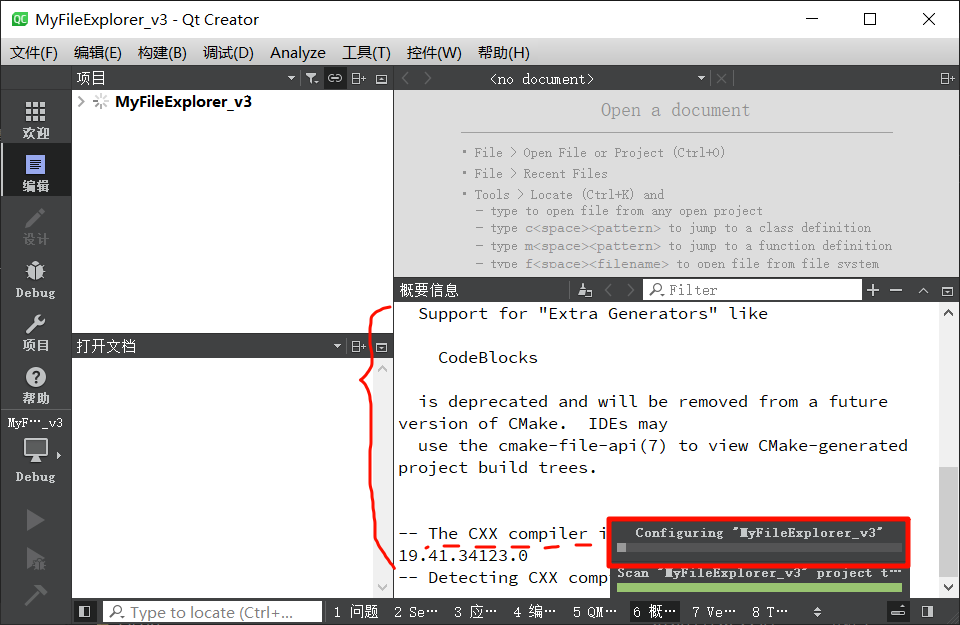Maximize the output pane with caret icon
The image size is (960, 625).
coord(923,291)
